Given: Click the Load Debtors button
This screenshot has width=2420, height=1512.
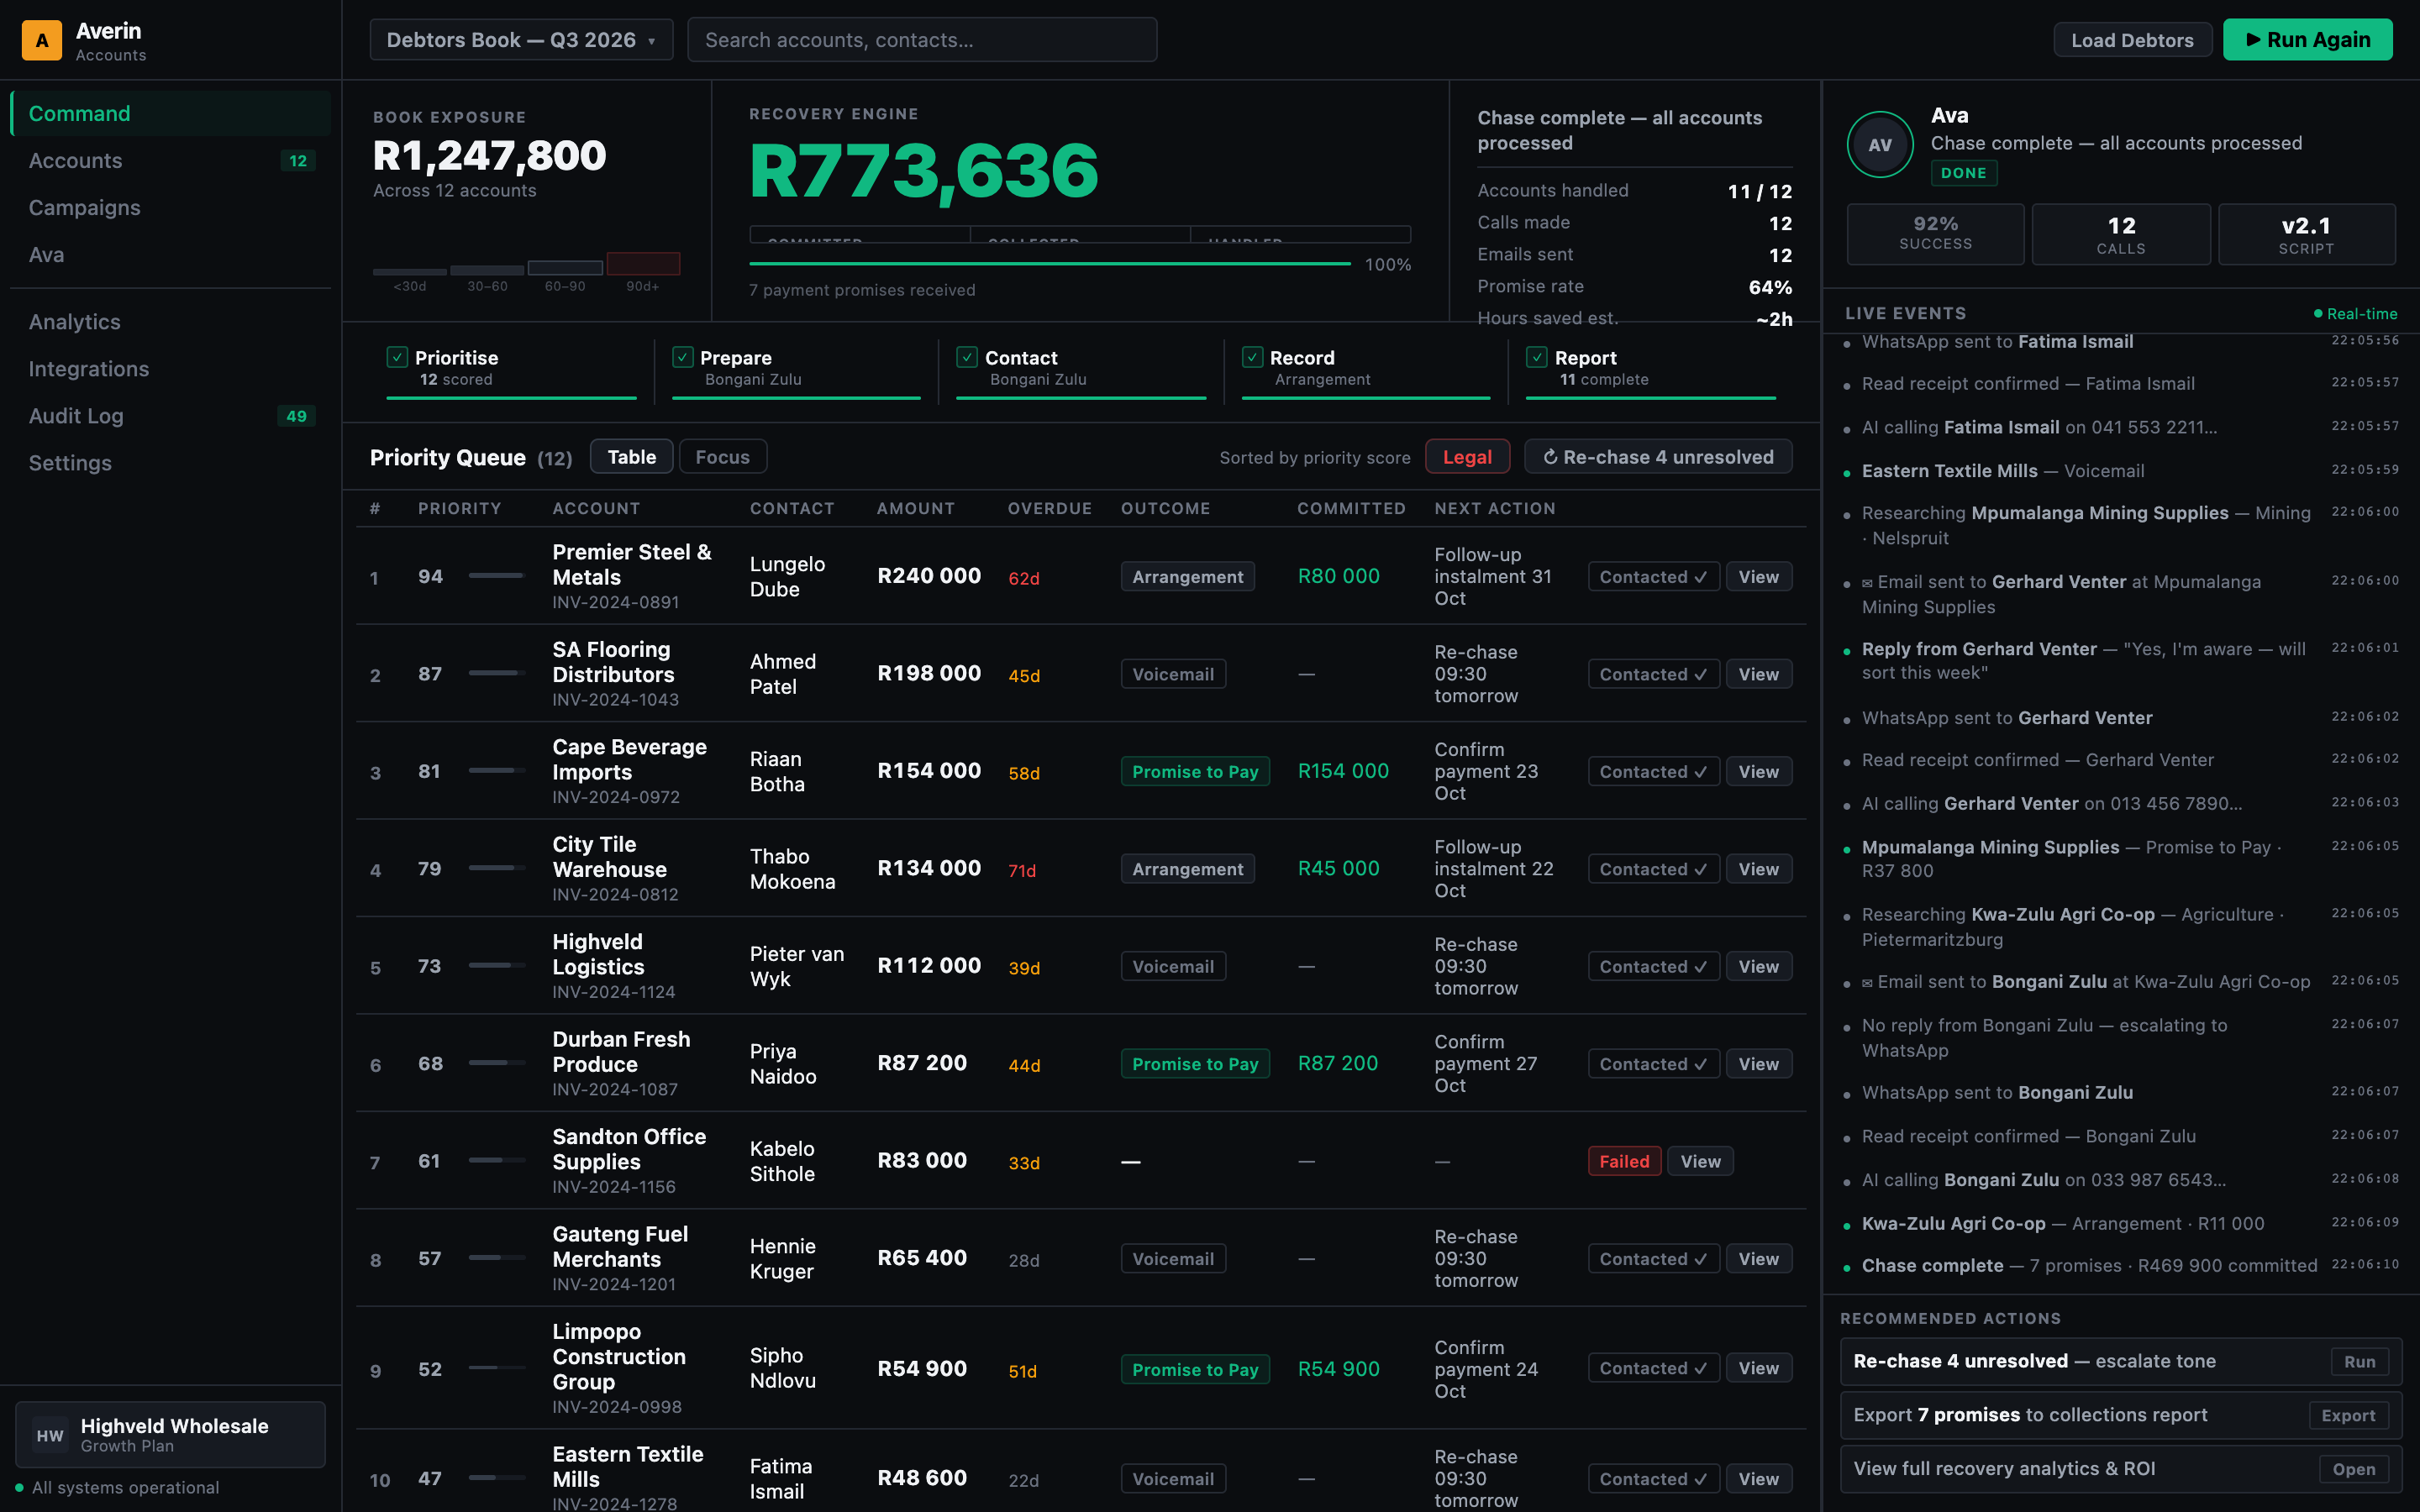Looking at the screenshot, I should pos(2132,40).
